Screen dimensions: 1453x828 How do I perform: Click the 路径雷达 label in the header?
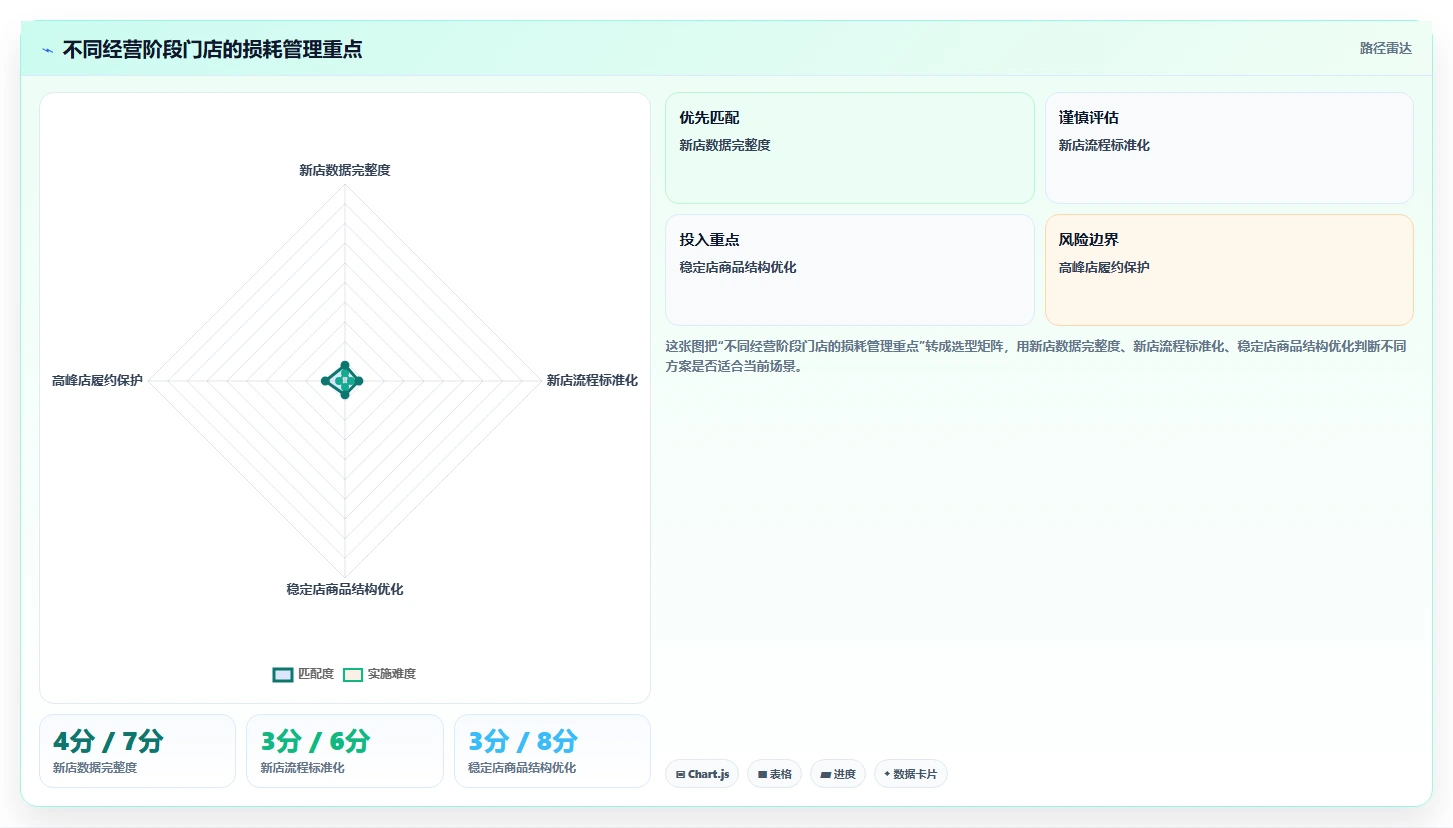(1385, 48)
